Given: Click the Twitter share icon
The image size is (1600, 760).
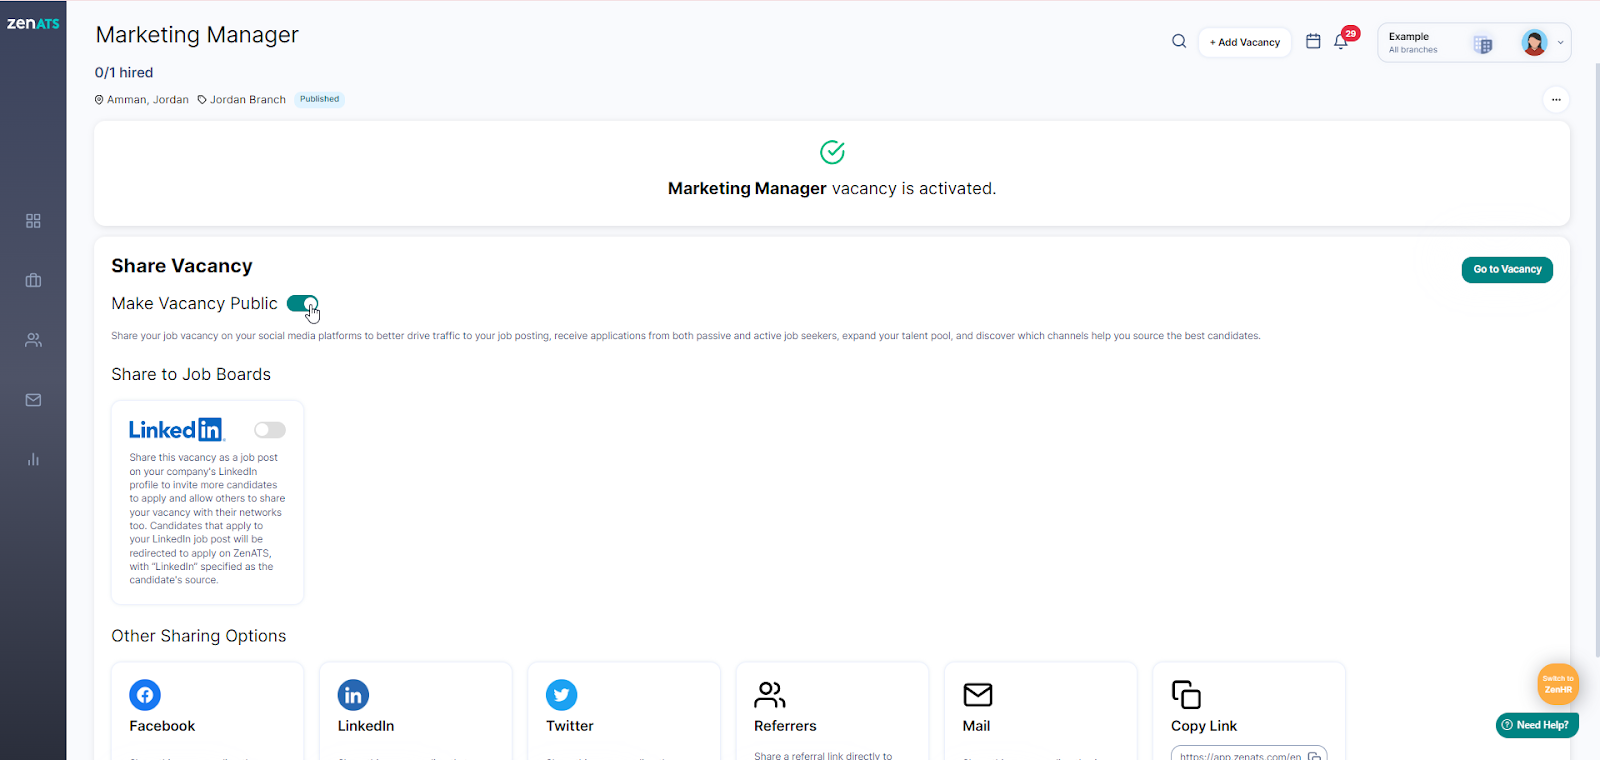Looking at the screenshot, I should 561,694.
